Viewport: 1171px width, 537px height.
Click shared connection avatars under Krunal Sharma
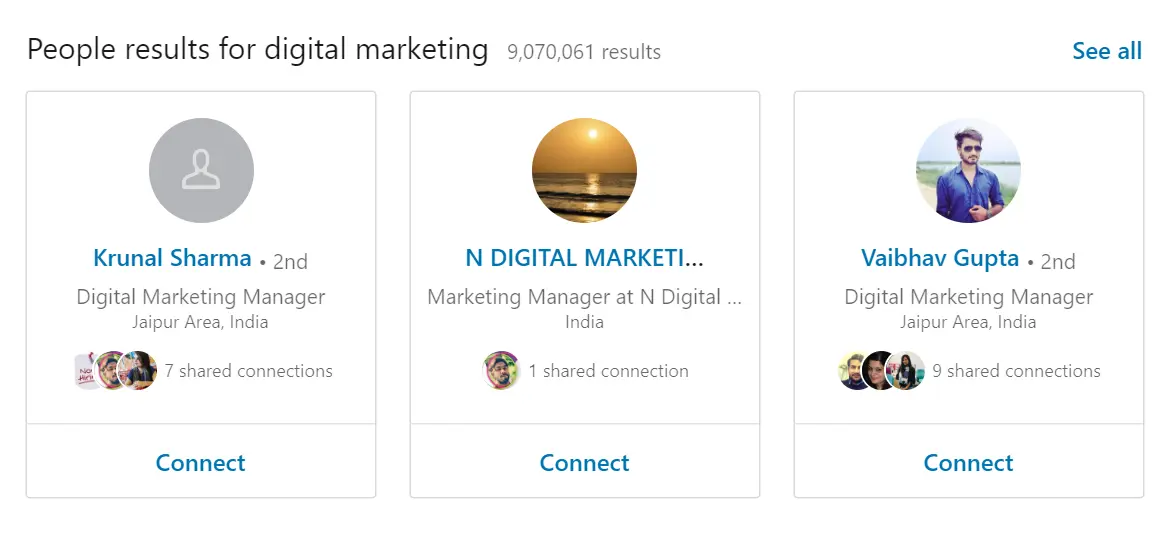tap(116, 371)
